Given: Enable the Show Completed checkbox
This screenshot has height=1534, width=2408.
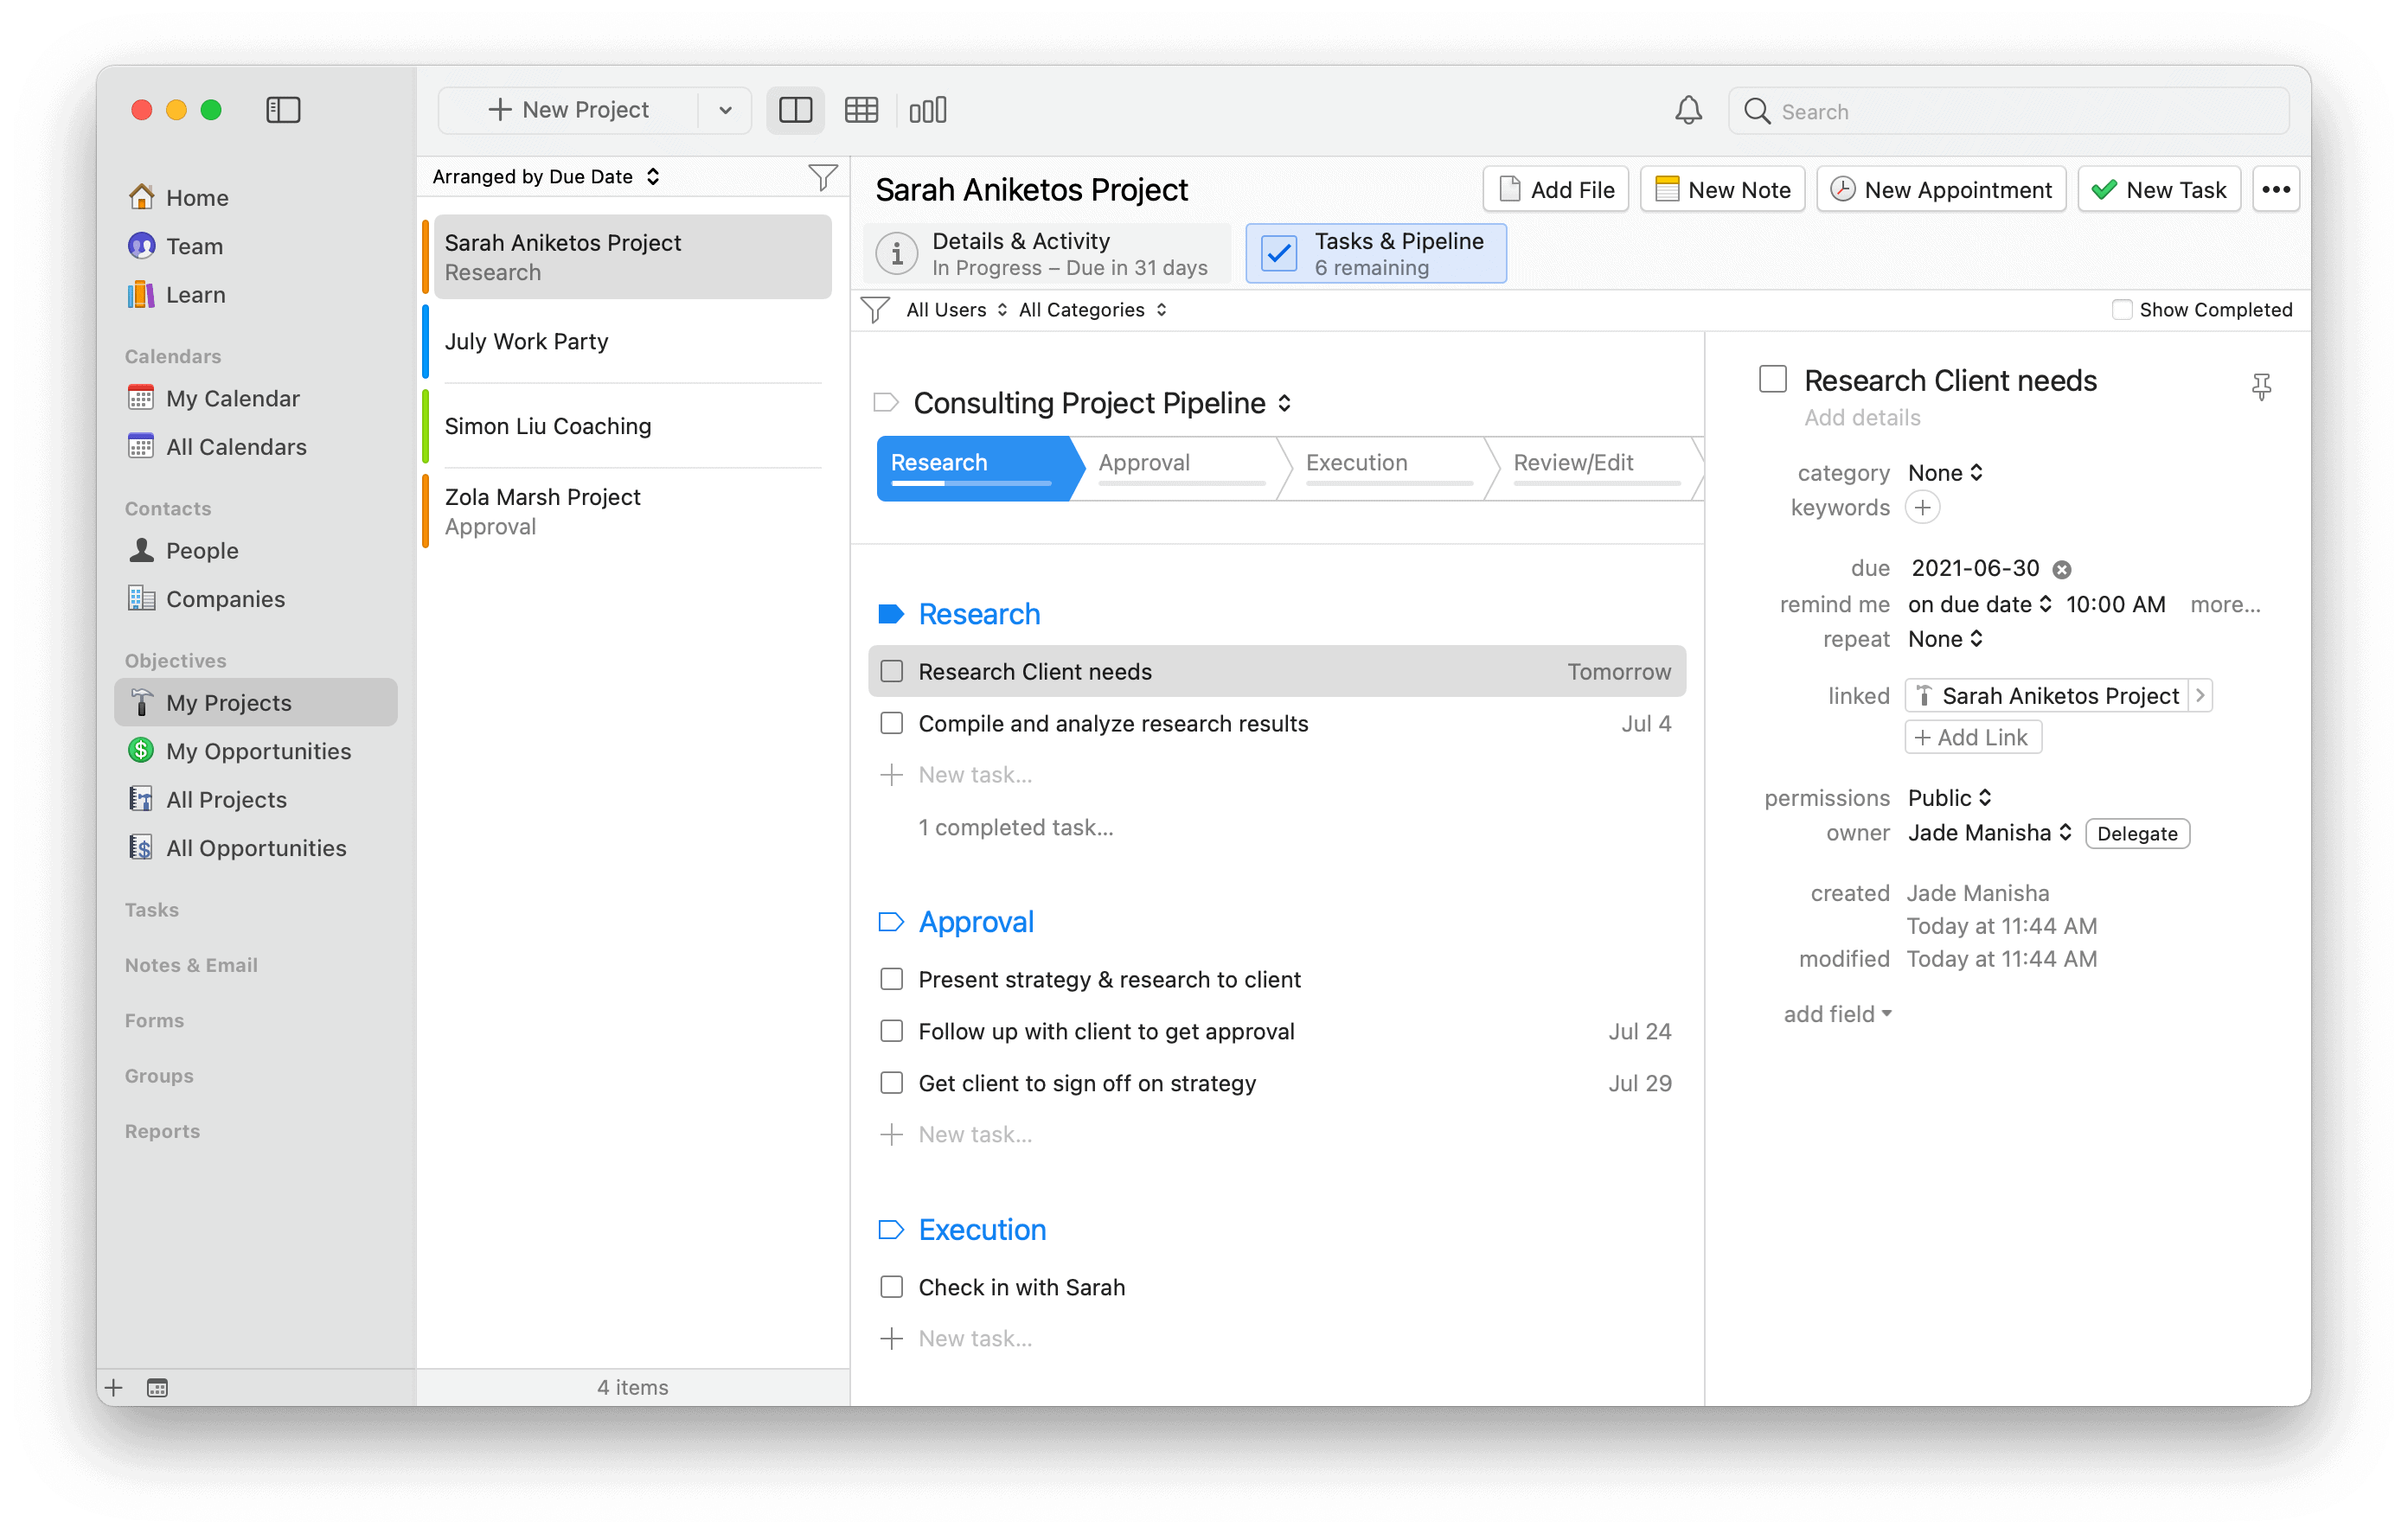Looking at the screenshot, I should [x=2121, y=310].
